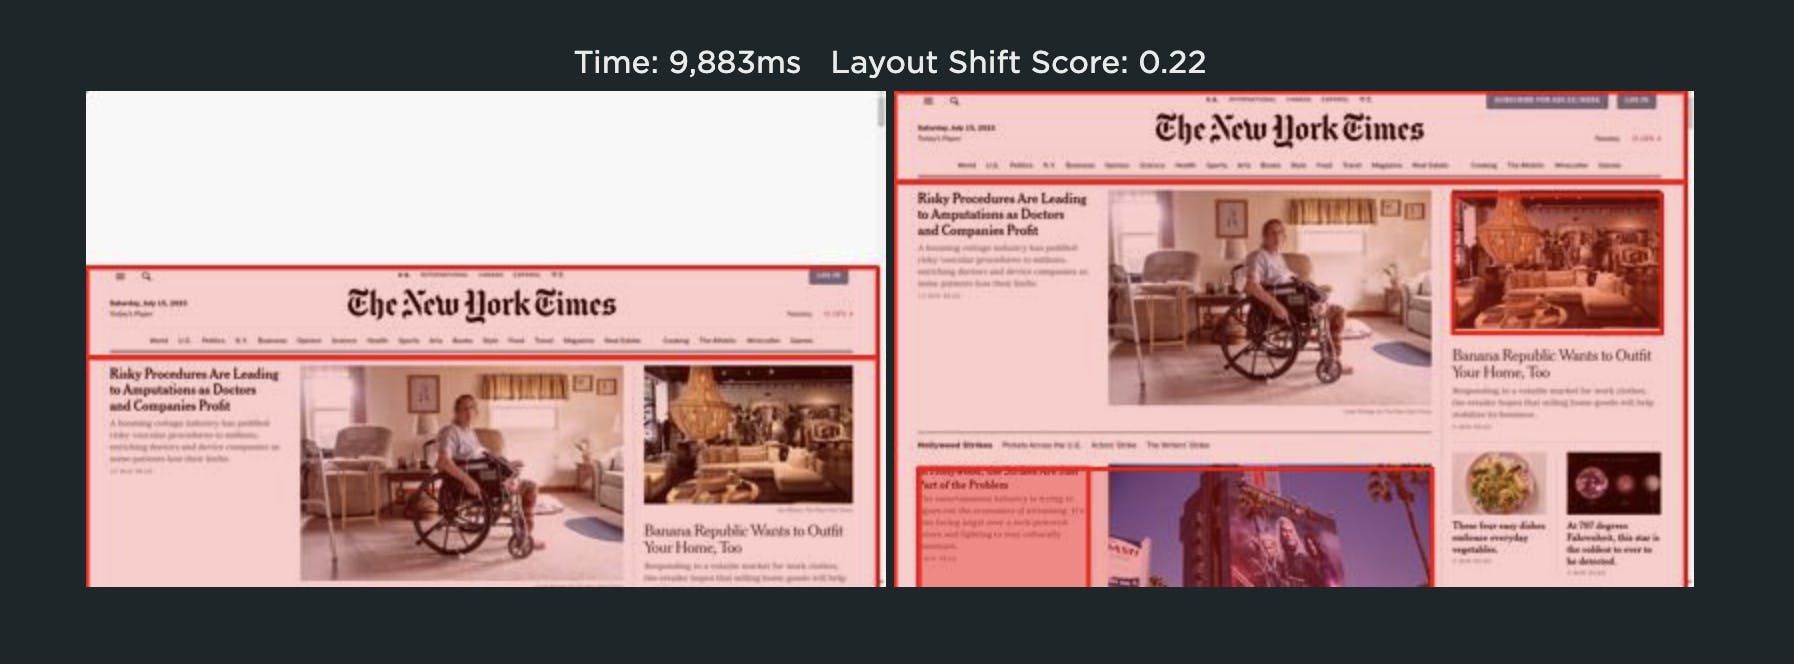Click 'Part of the Problem' headline
Screen dimensions: 1794x664
[963, 484]
